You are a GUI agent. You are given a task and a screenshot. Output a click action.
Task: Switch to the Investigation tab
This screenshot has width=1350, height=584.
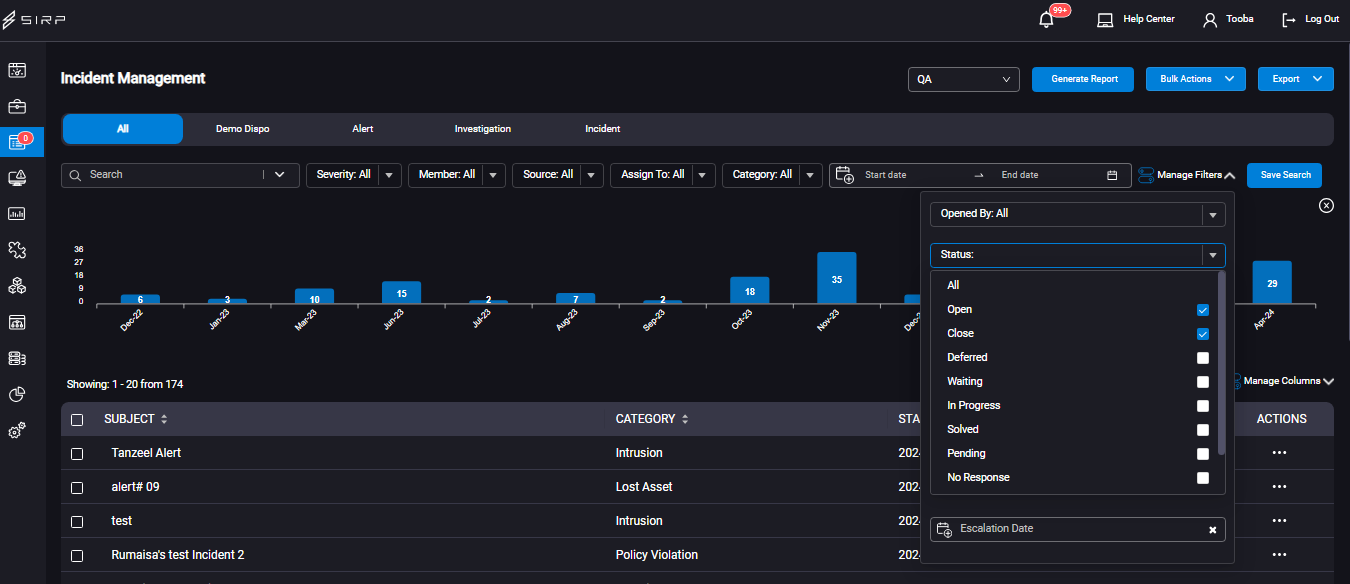pos(483,129)
